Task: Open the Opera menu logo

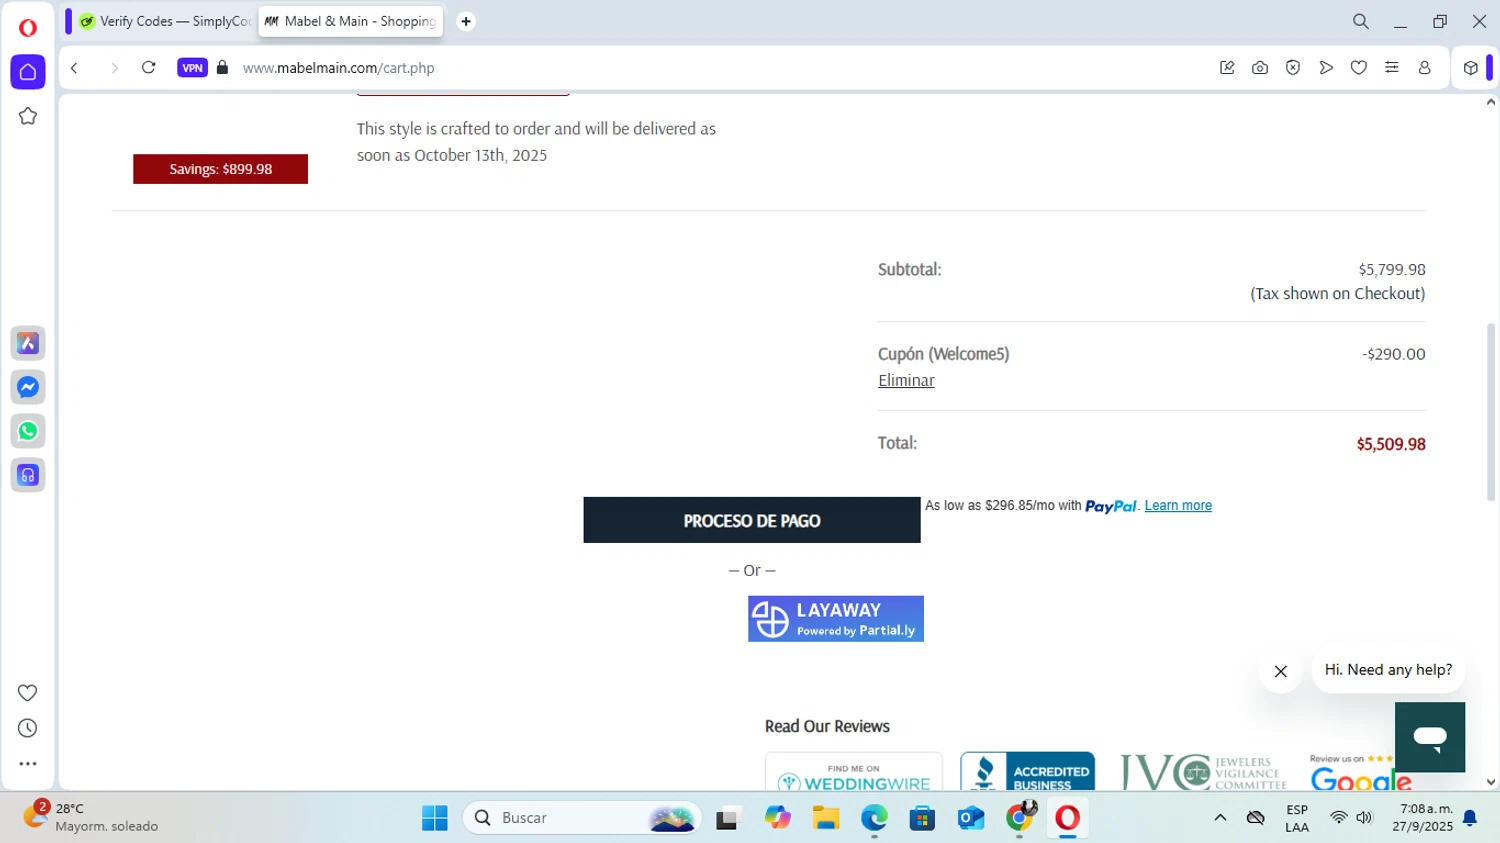Action: (28, 28)
